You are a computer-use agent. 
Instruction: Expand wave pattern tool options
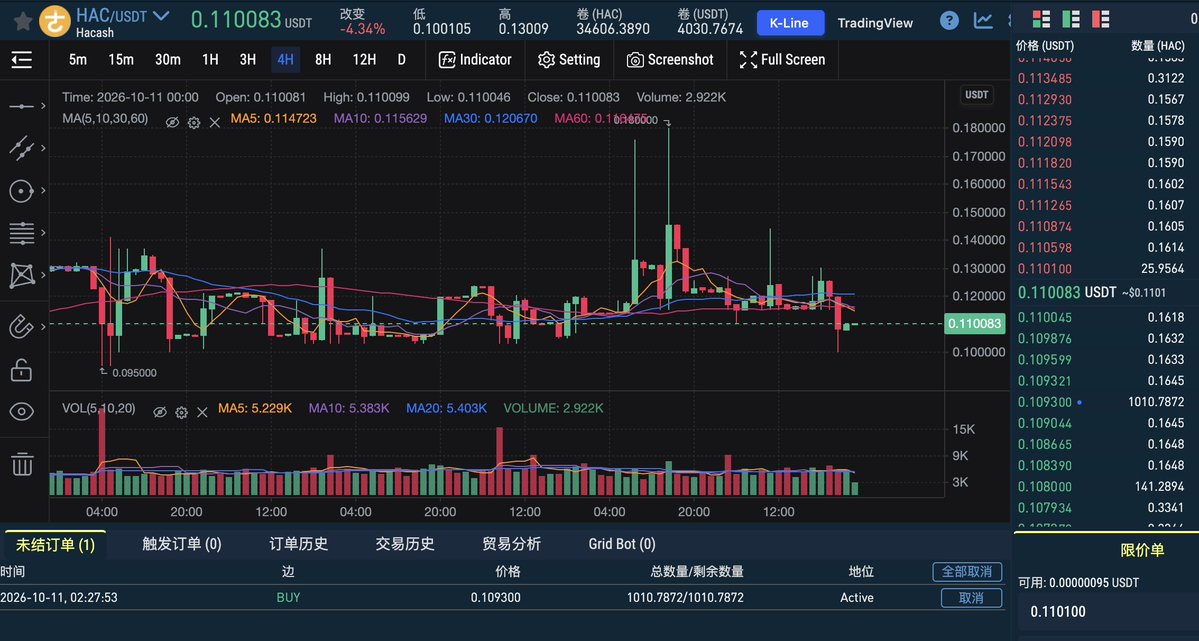click(x=43, y=275)
